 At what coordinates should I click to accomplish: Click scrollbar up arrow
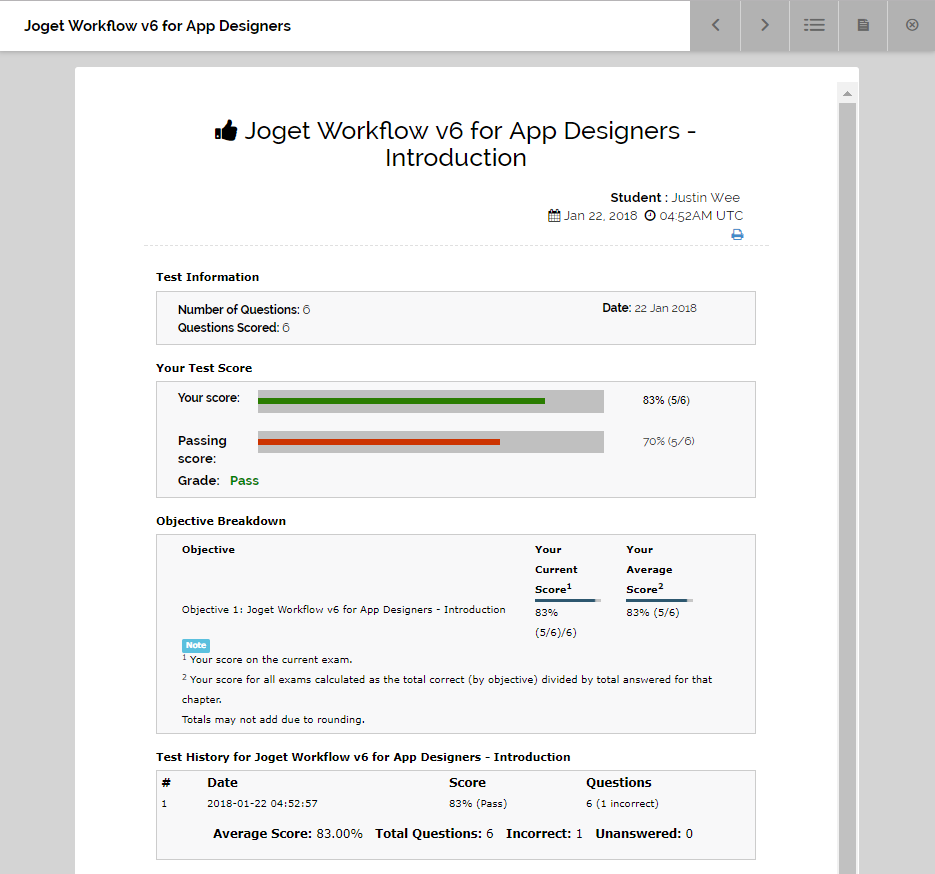tap(847, 93)
